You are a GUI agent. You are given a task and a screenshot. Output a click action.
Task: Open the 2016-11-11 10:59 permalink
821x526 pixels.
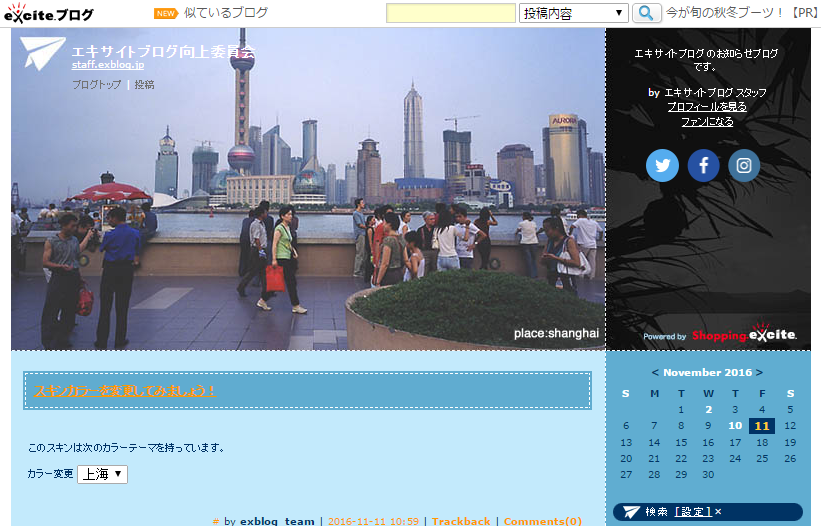point(373,521)
